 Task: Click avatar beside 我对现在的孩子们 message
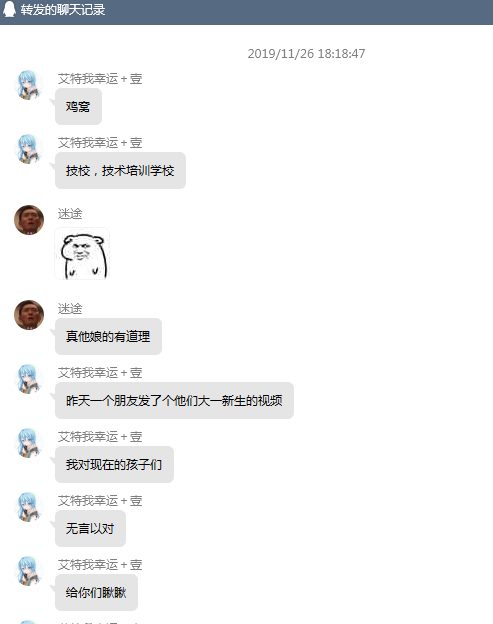tap(29, 443)
